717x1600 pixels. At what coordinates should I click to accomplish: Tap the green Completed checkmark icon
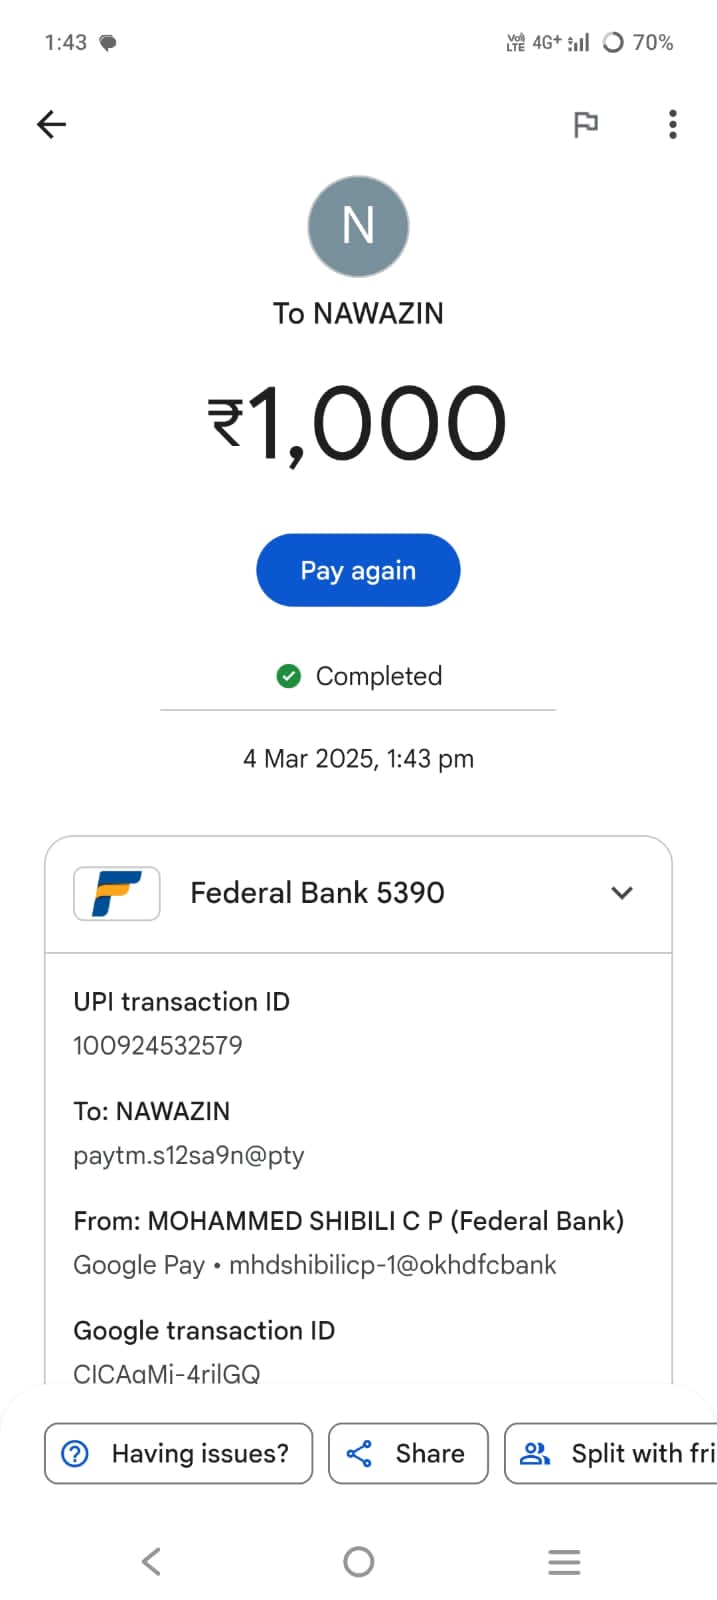(288, 677)
